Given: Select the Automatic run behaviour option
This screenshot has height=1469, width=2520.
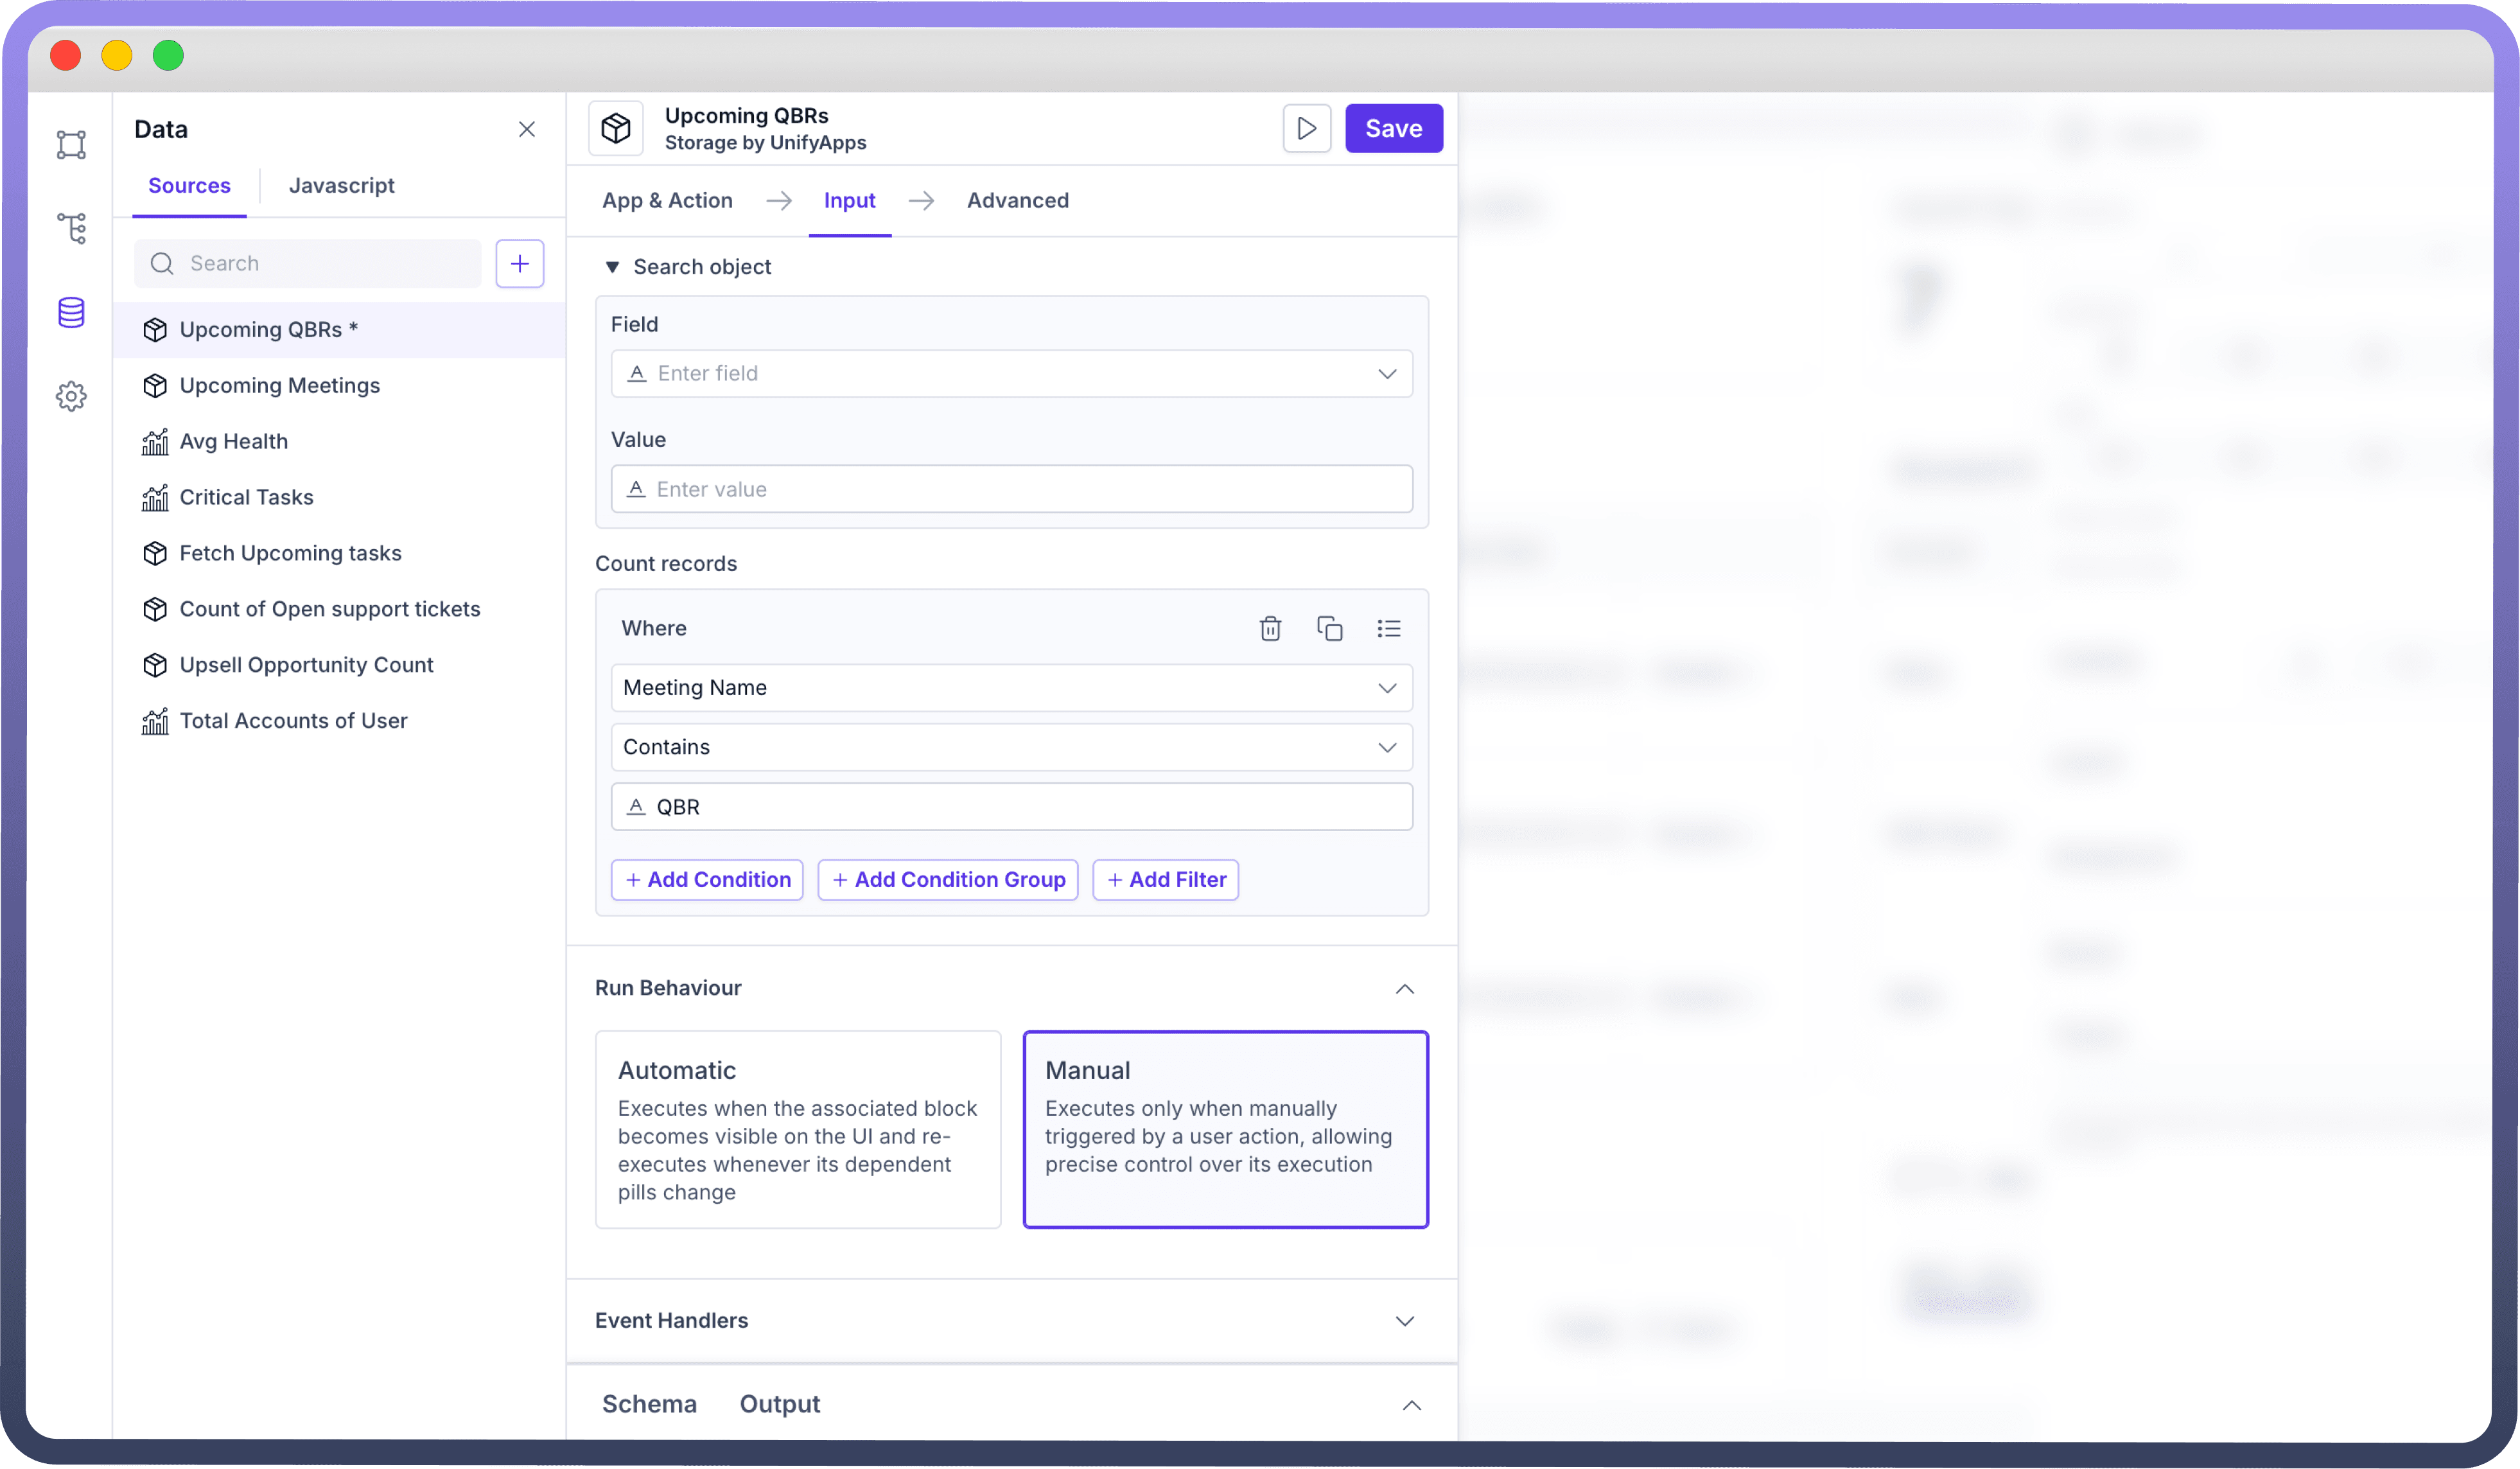Looking at the screenshot, I should [x=797, y=1129].
